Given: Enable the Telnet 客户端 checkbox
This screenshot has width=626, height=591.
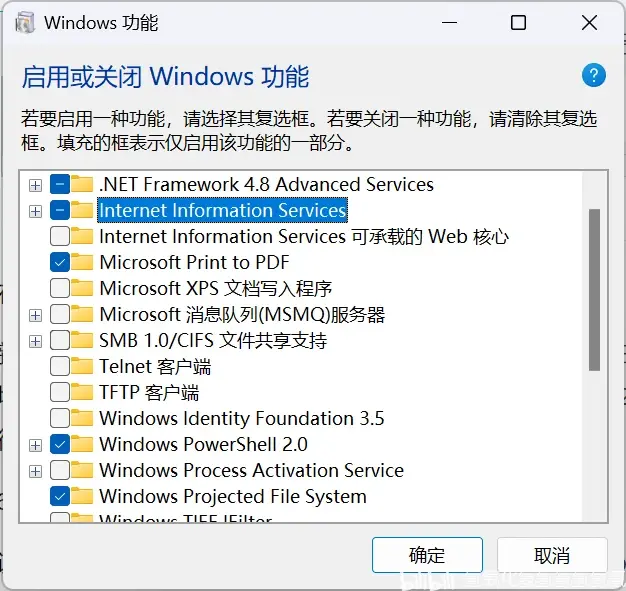Looking at the screenshot, I should 60,366.
